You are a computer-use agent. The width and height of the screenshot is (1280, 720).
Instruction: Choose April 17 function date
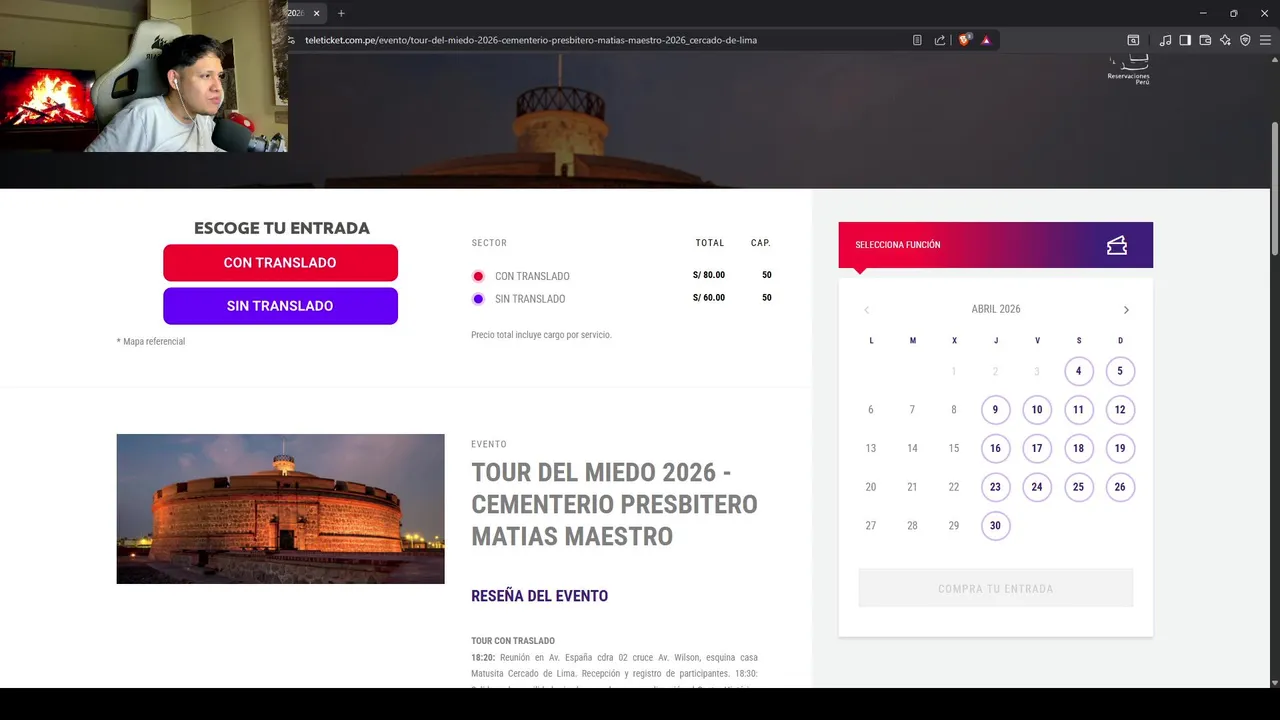pos(1037,449)
